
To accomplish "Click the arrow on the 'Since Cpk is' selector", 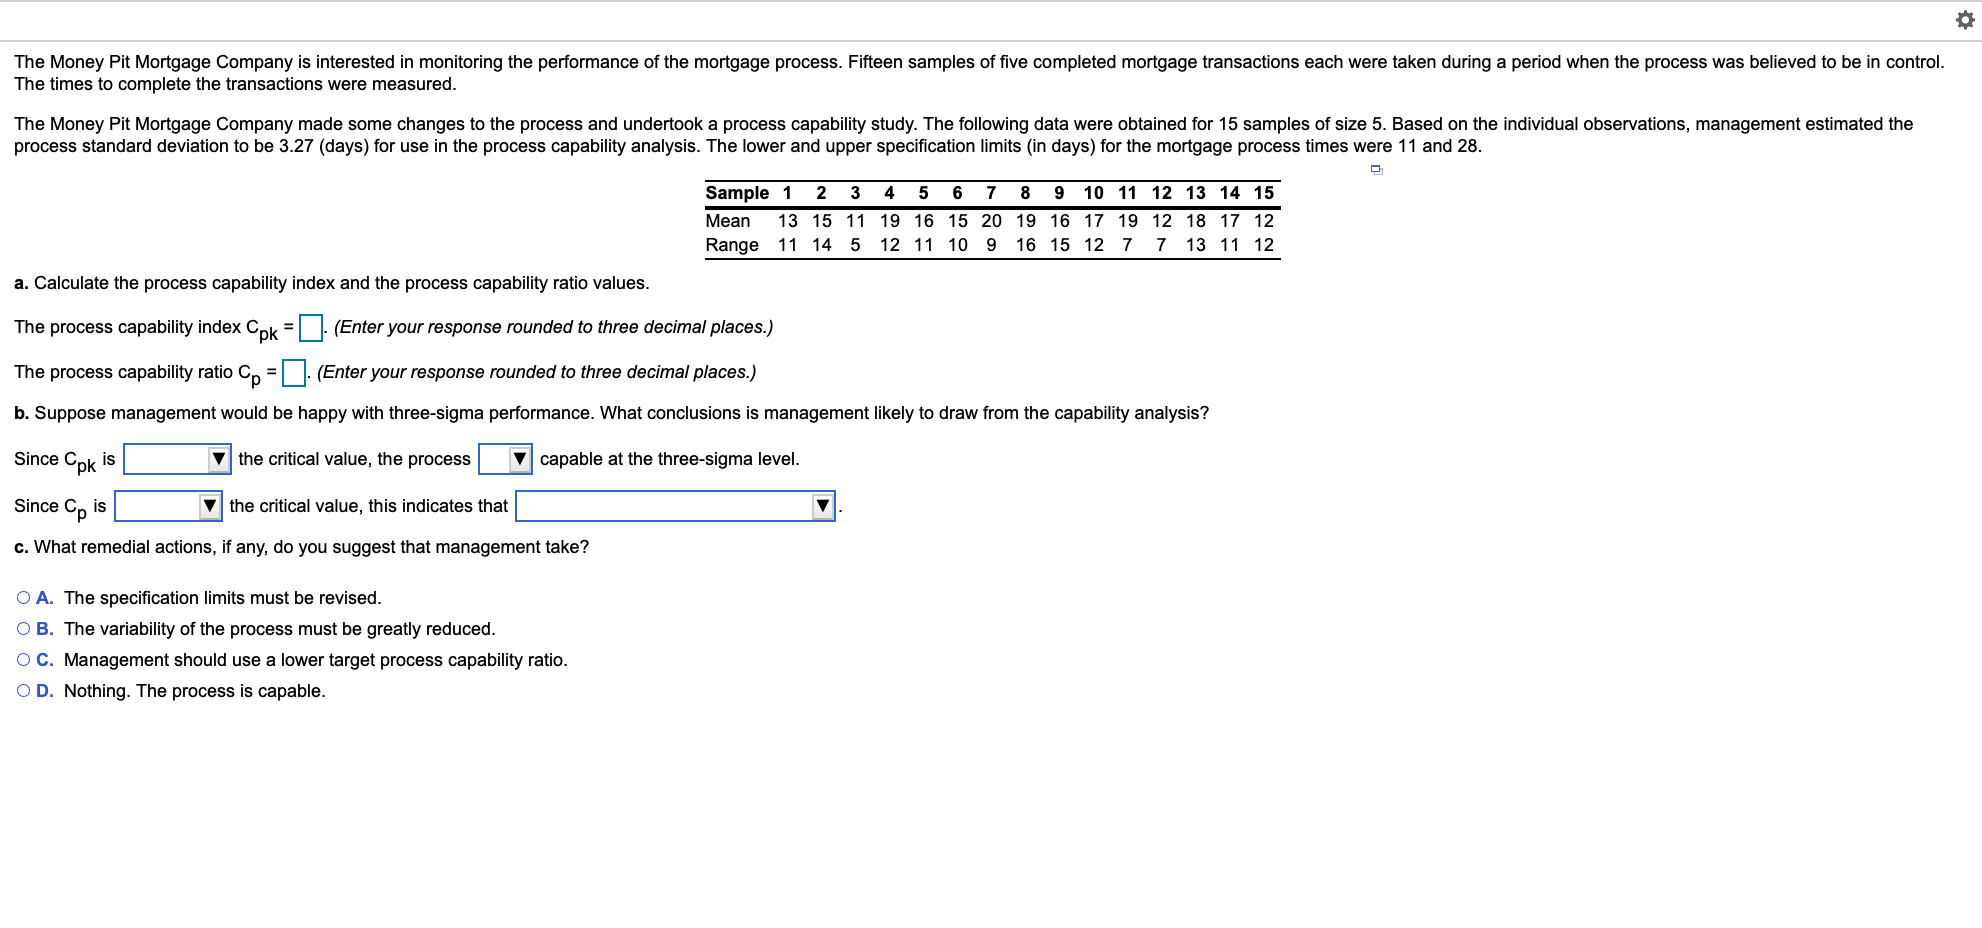I will tap(221, 458).
